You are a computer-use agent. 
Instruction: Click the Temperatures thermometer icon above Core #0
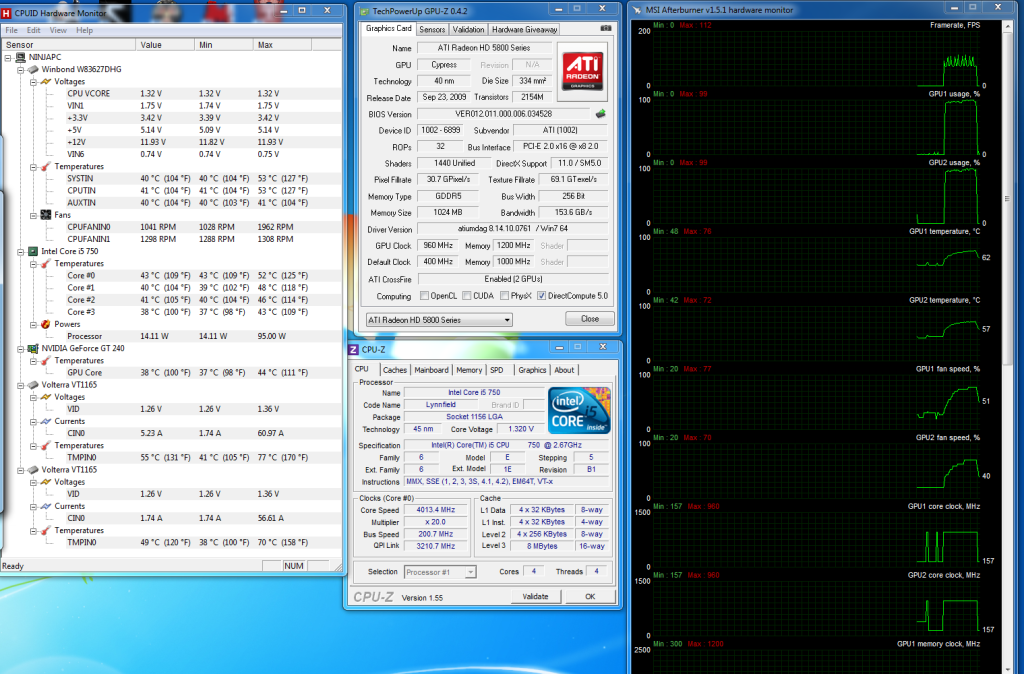coord(45,263)
